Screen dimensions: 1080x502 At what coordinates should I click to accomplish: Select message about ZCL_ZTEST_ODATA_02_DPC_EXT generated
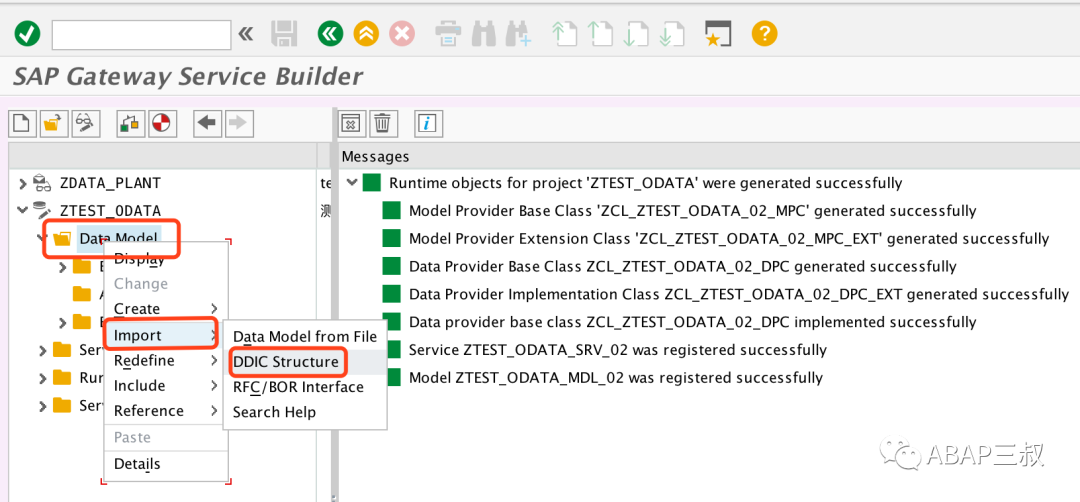(x=739, y=295)
